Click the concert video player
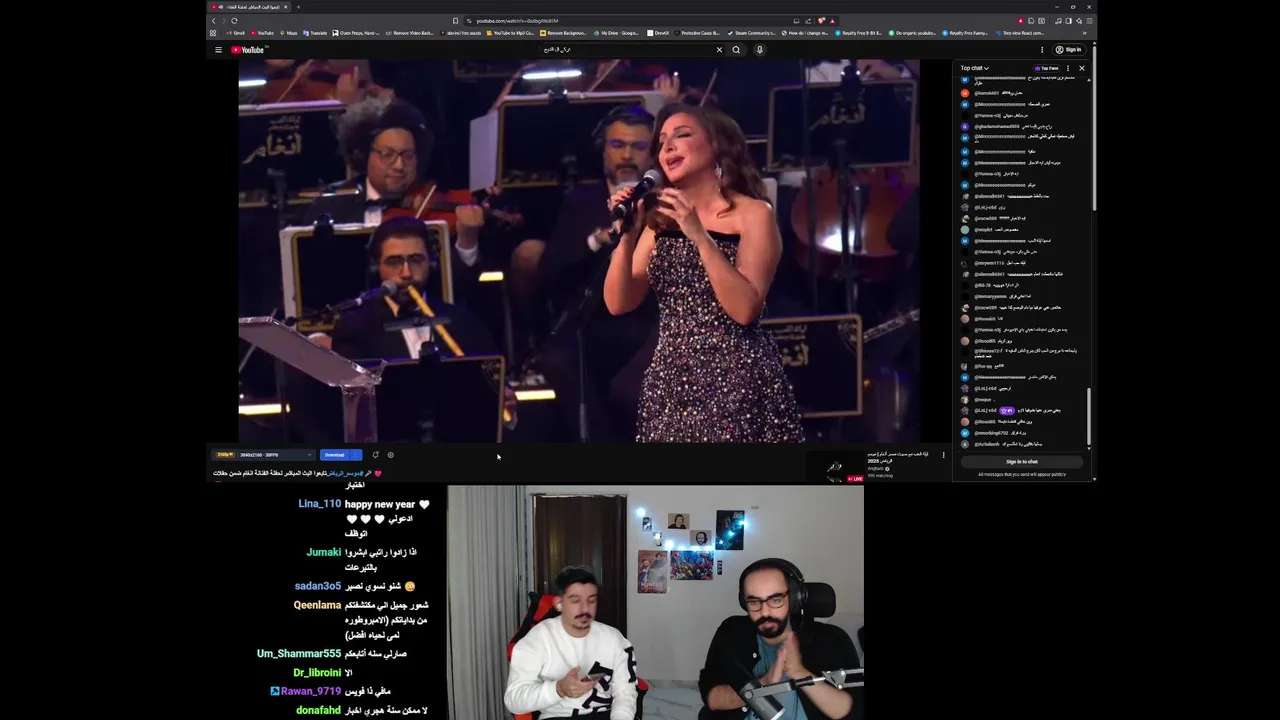This screenshot has width=1280, height=720. pos(579,250)
